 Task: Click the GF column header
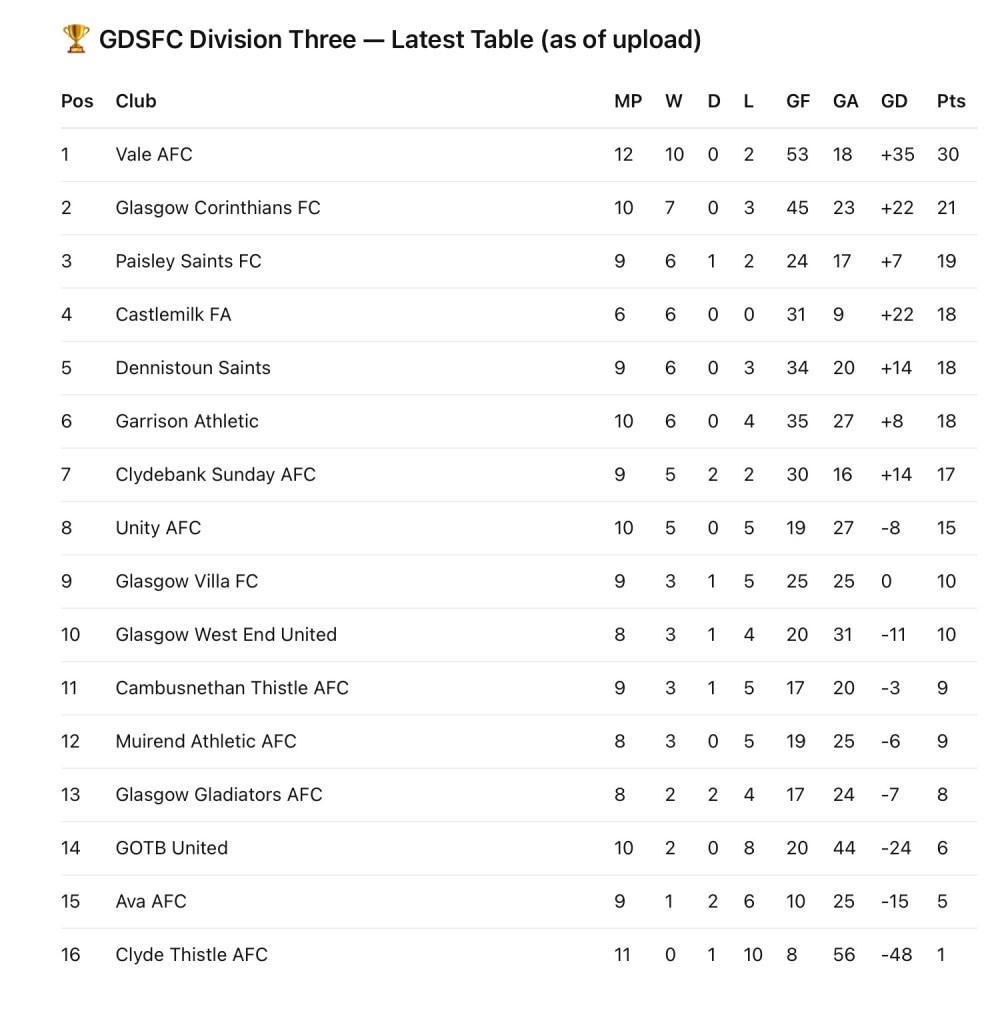point(798,101)
